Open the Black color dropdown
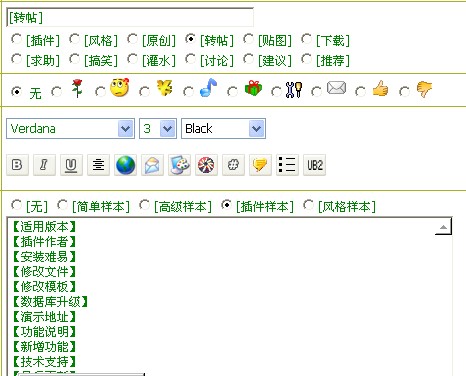466x376 pixels. point(223,128)
